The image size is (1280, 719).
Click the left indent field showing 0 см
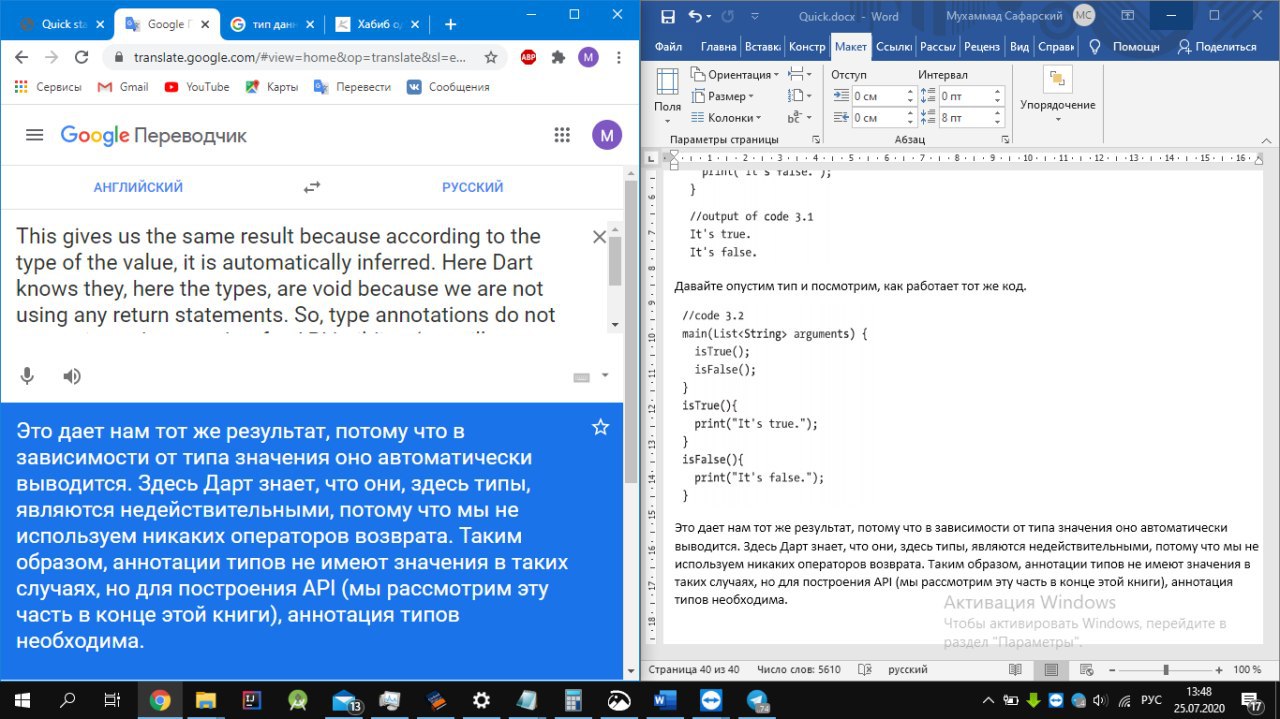[x=877, y=96]
